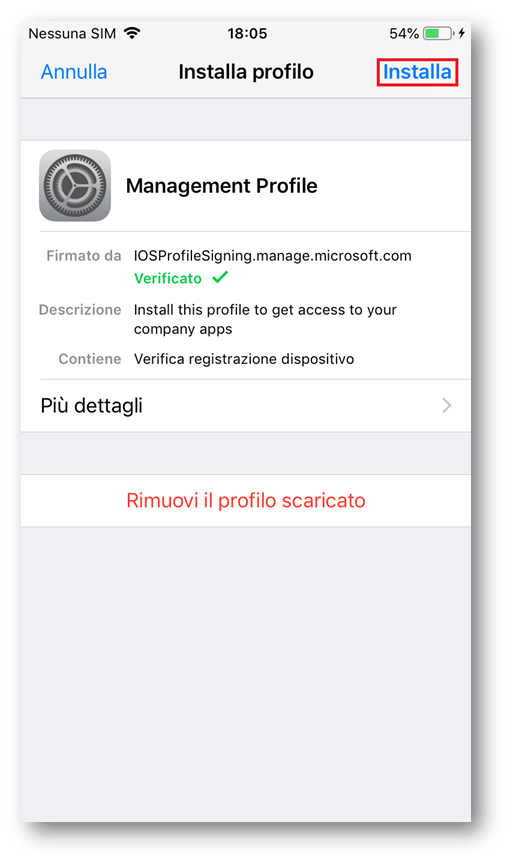Click the Verificato status text
The width and height of the screenshot is (513, 864).
coord(168,278)
